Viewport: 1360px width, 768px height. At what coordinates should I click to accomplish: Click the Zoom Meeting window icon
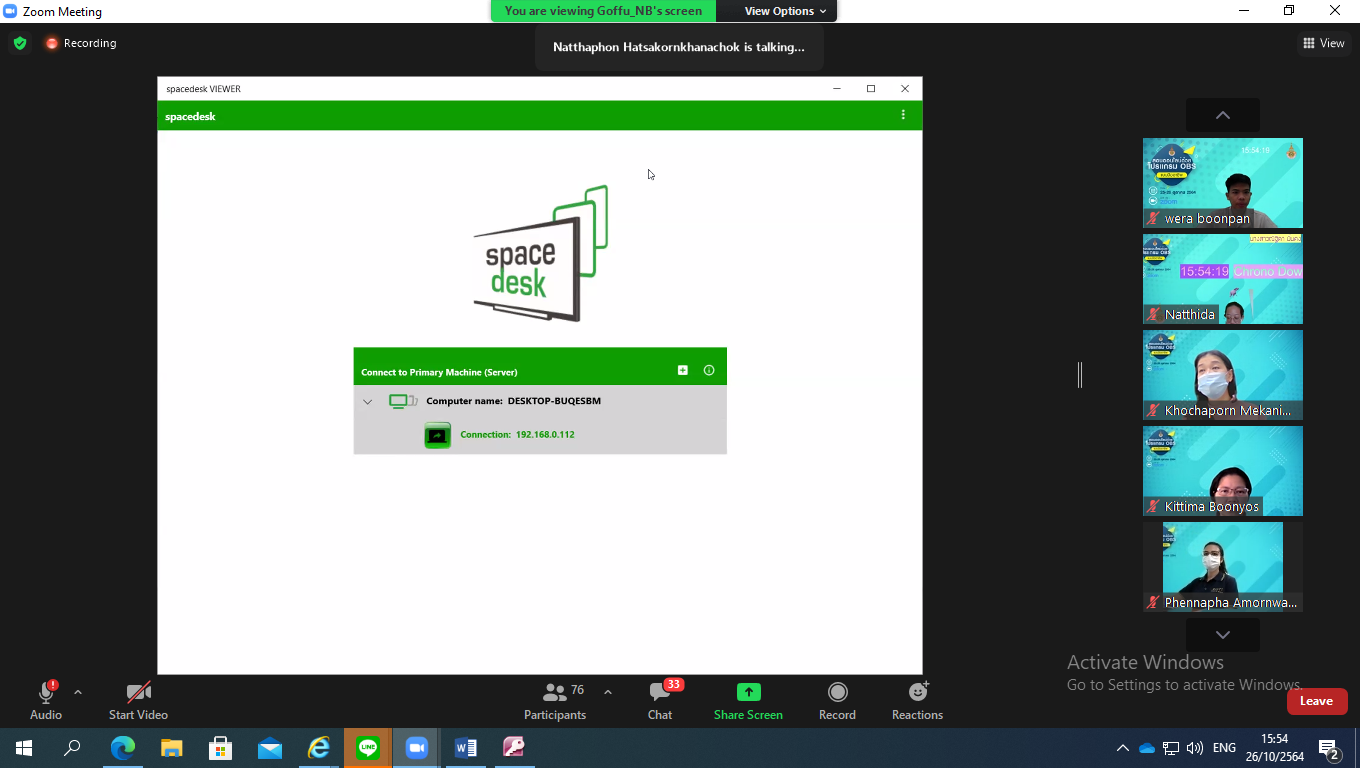click(x=10, y=11)
